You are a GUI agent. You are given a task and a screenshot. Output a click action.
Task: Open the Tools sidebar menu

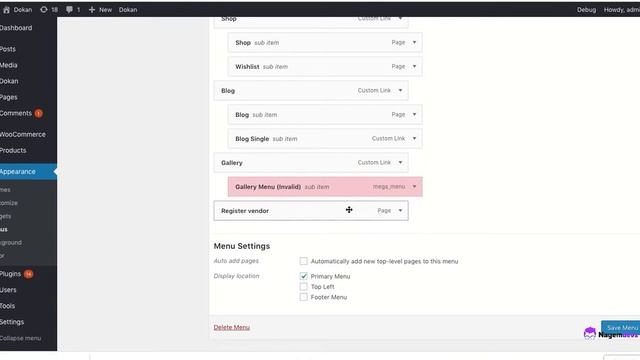(8, 306)
